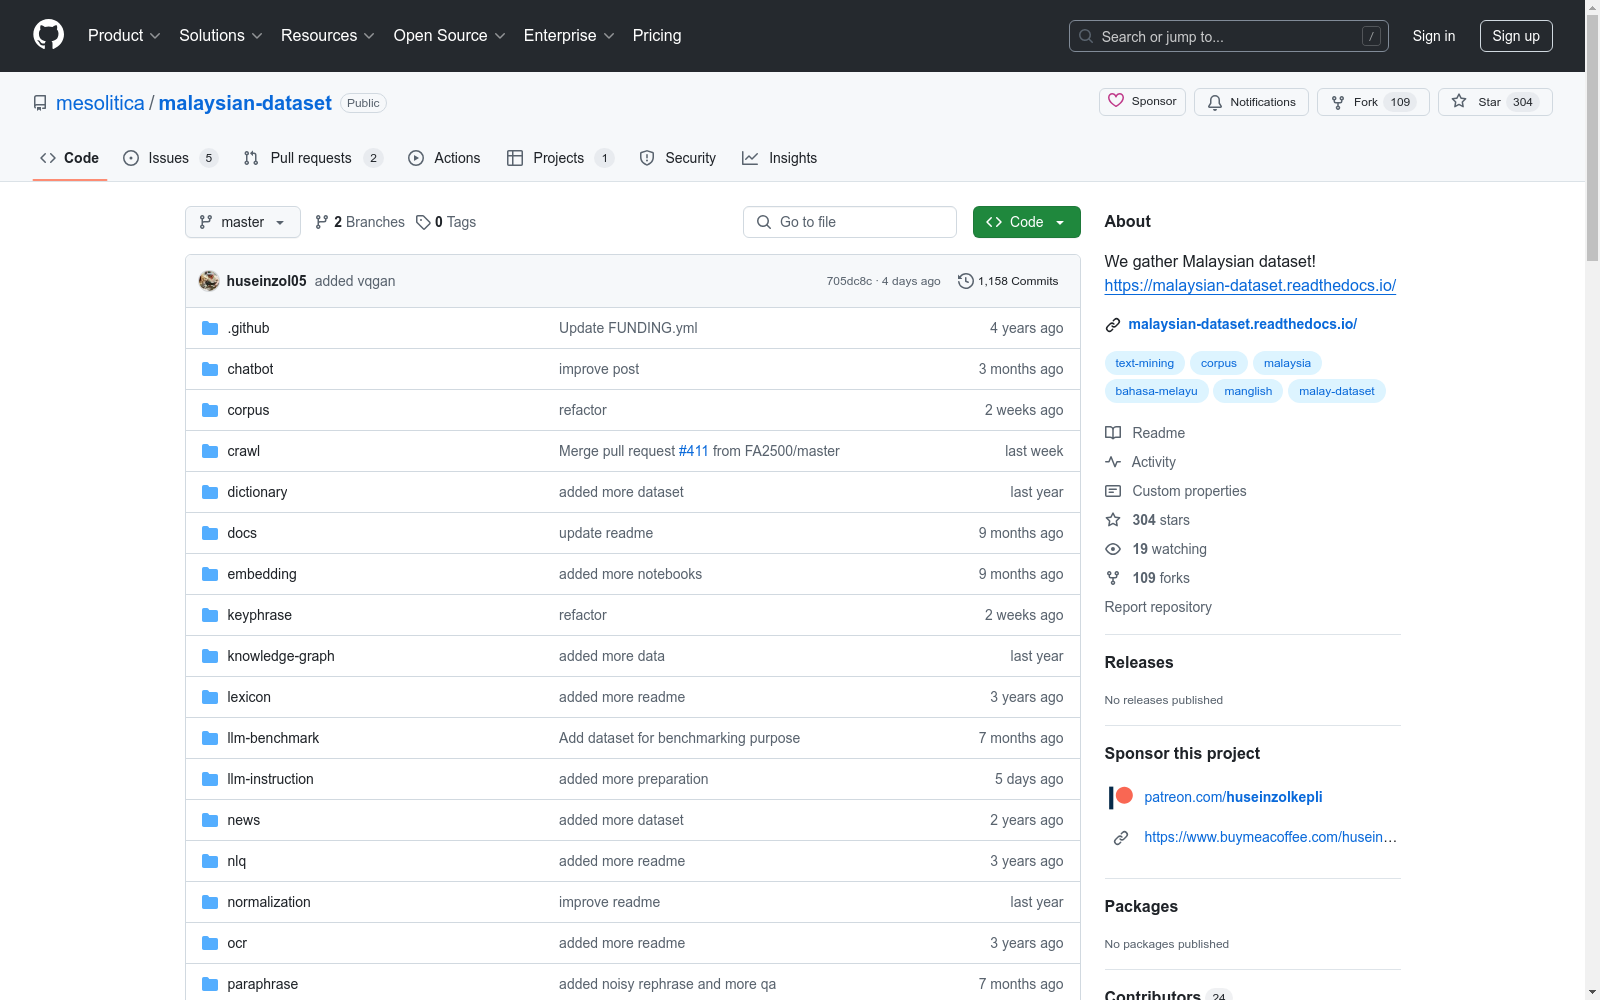Click the folder icon for ocr
This screenshot has width=1600, height=1000.
(x=210, y=943)
